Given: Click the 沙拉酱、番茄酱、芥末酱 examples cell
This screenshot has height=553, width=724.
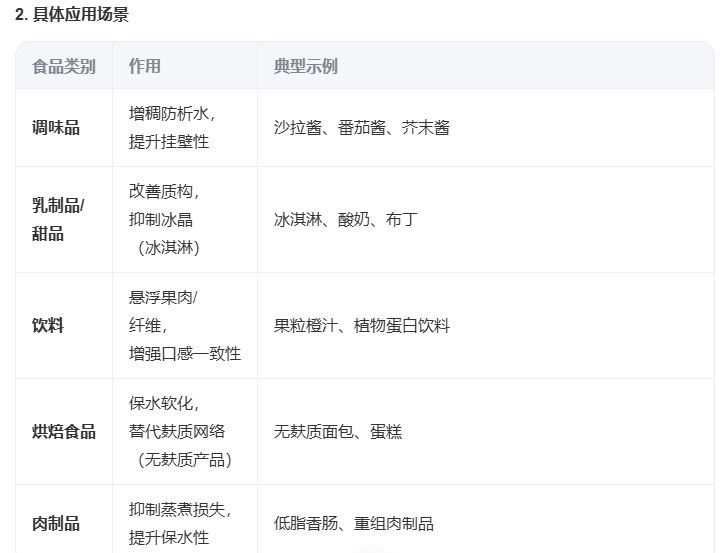Looking at the screenshot, I should point(362,128).
